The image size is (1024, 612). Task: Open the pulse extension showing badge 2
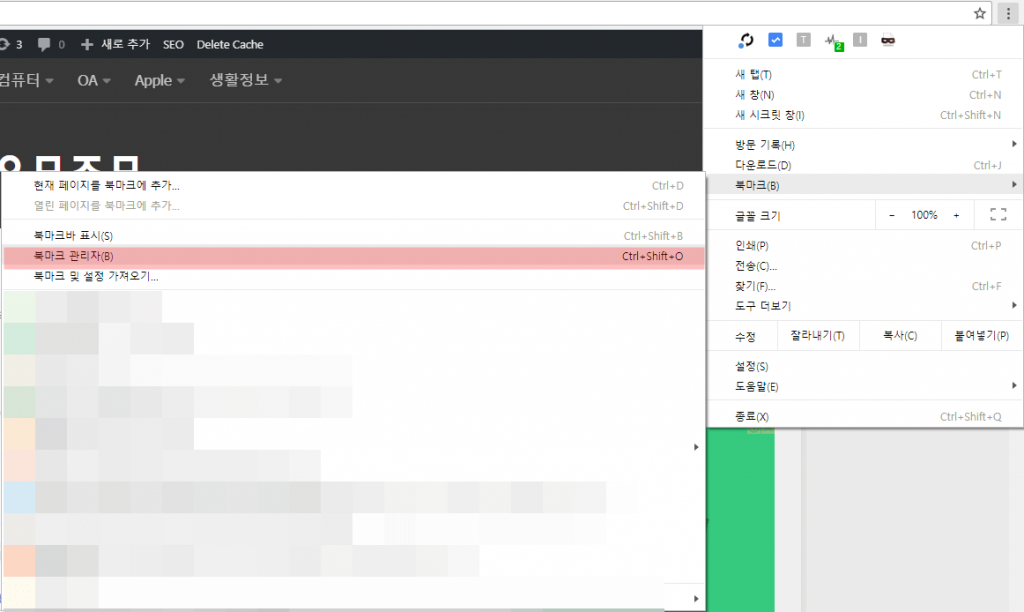pyautogui.click(x=833, y=40)
